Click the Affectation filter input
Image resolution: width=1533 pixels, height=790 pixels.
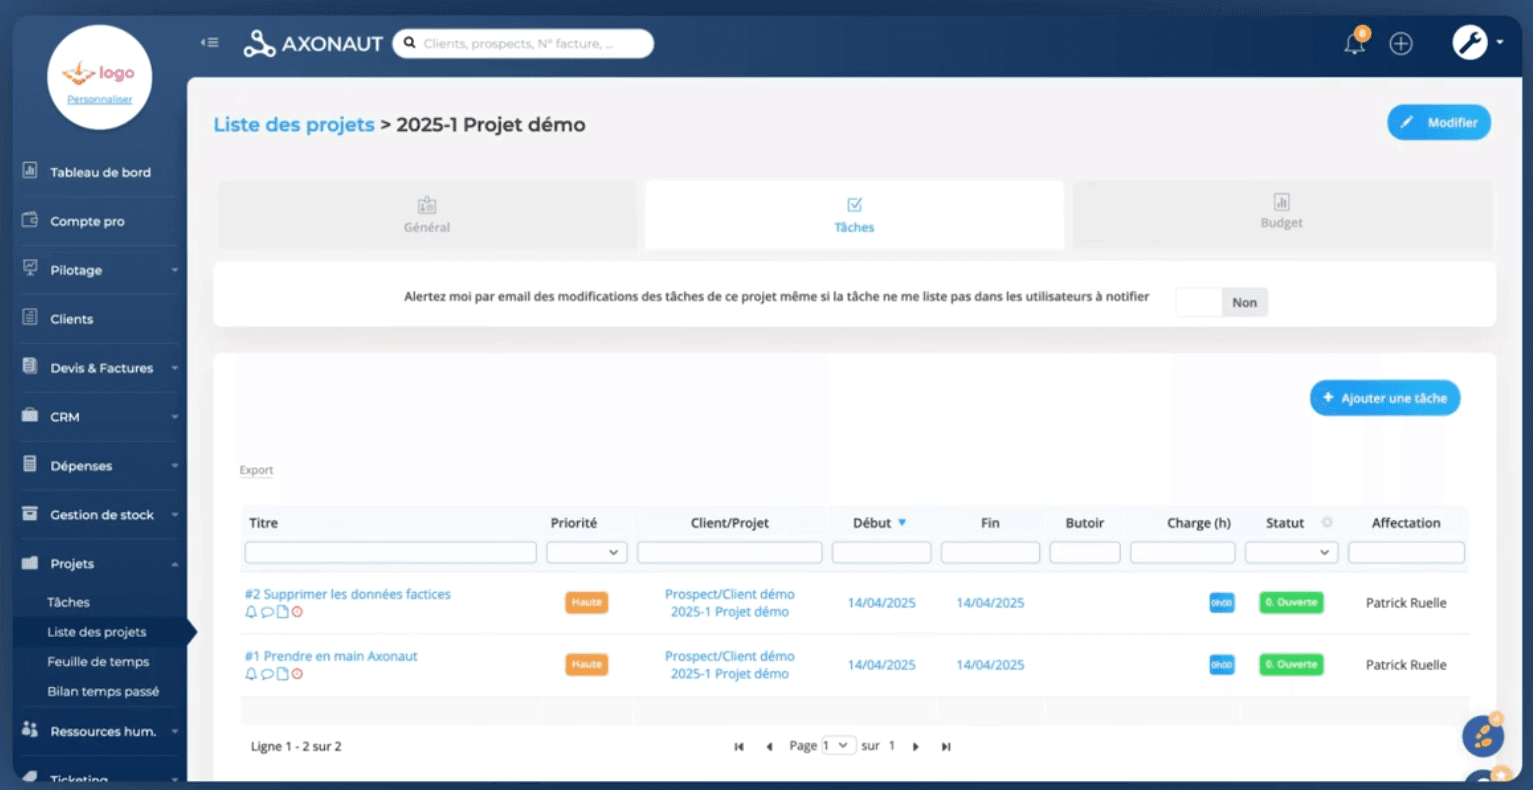point(1406,552)
